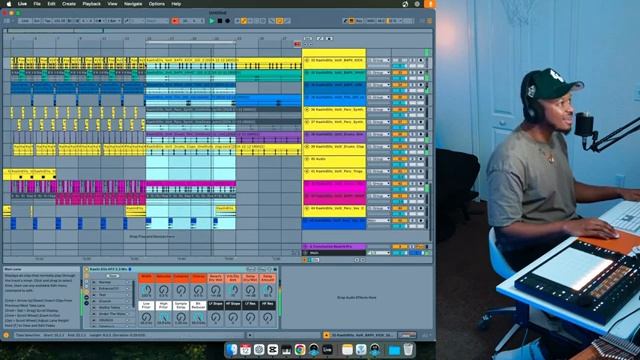Toggle the orange Loop switch in the transport
The image size is (640, 360).
click(x=280, y=21)
